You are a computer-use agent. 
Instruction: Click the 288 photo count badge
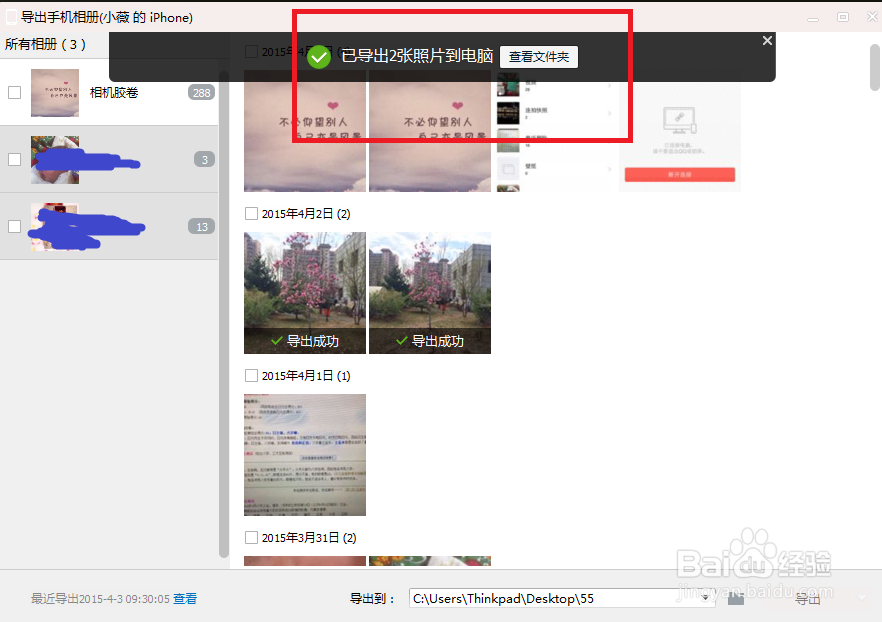(201, 93)
